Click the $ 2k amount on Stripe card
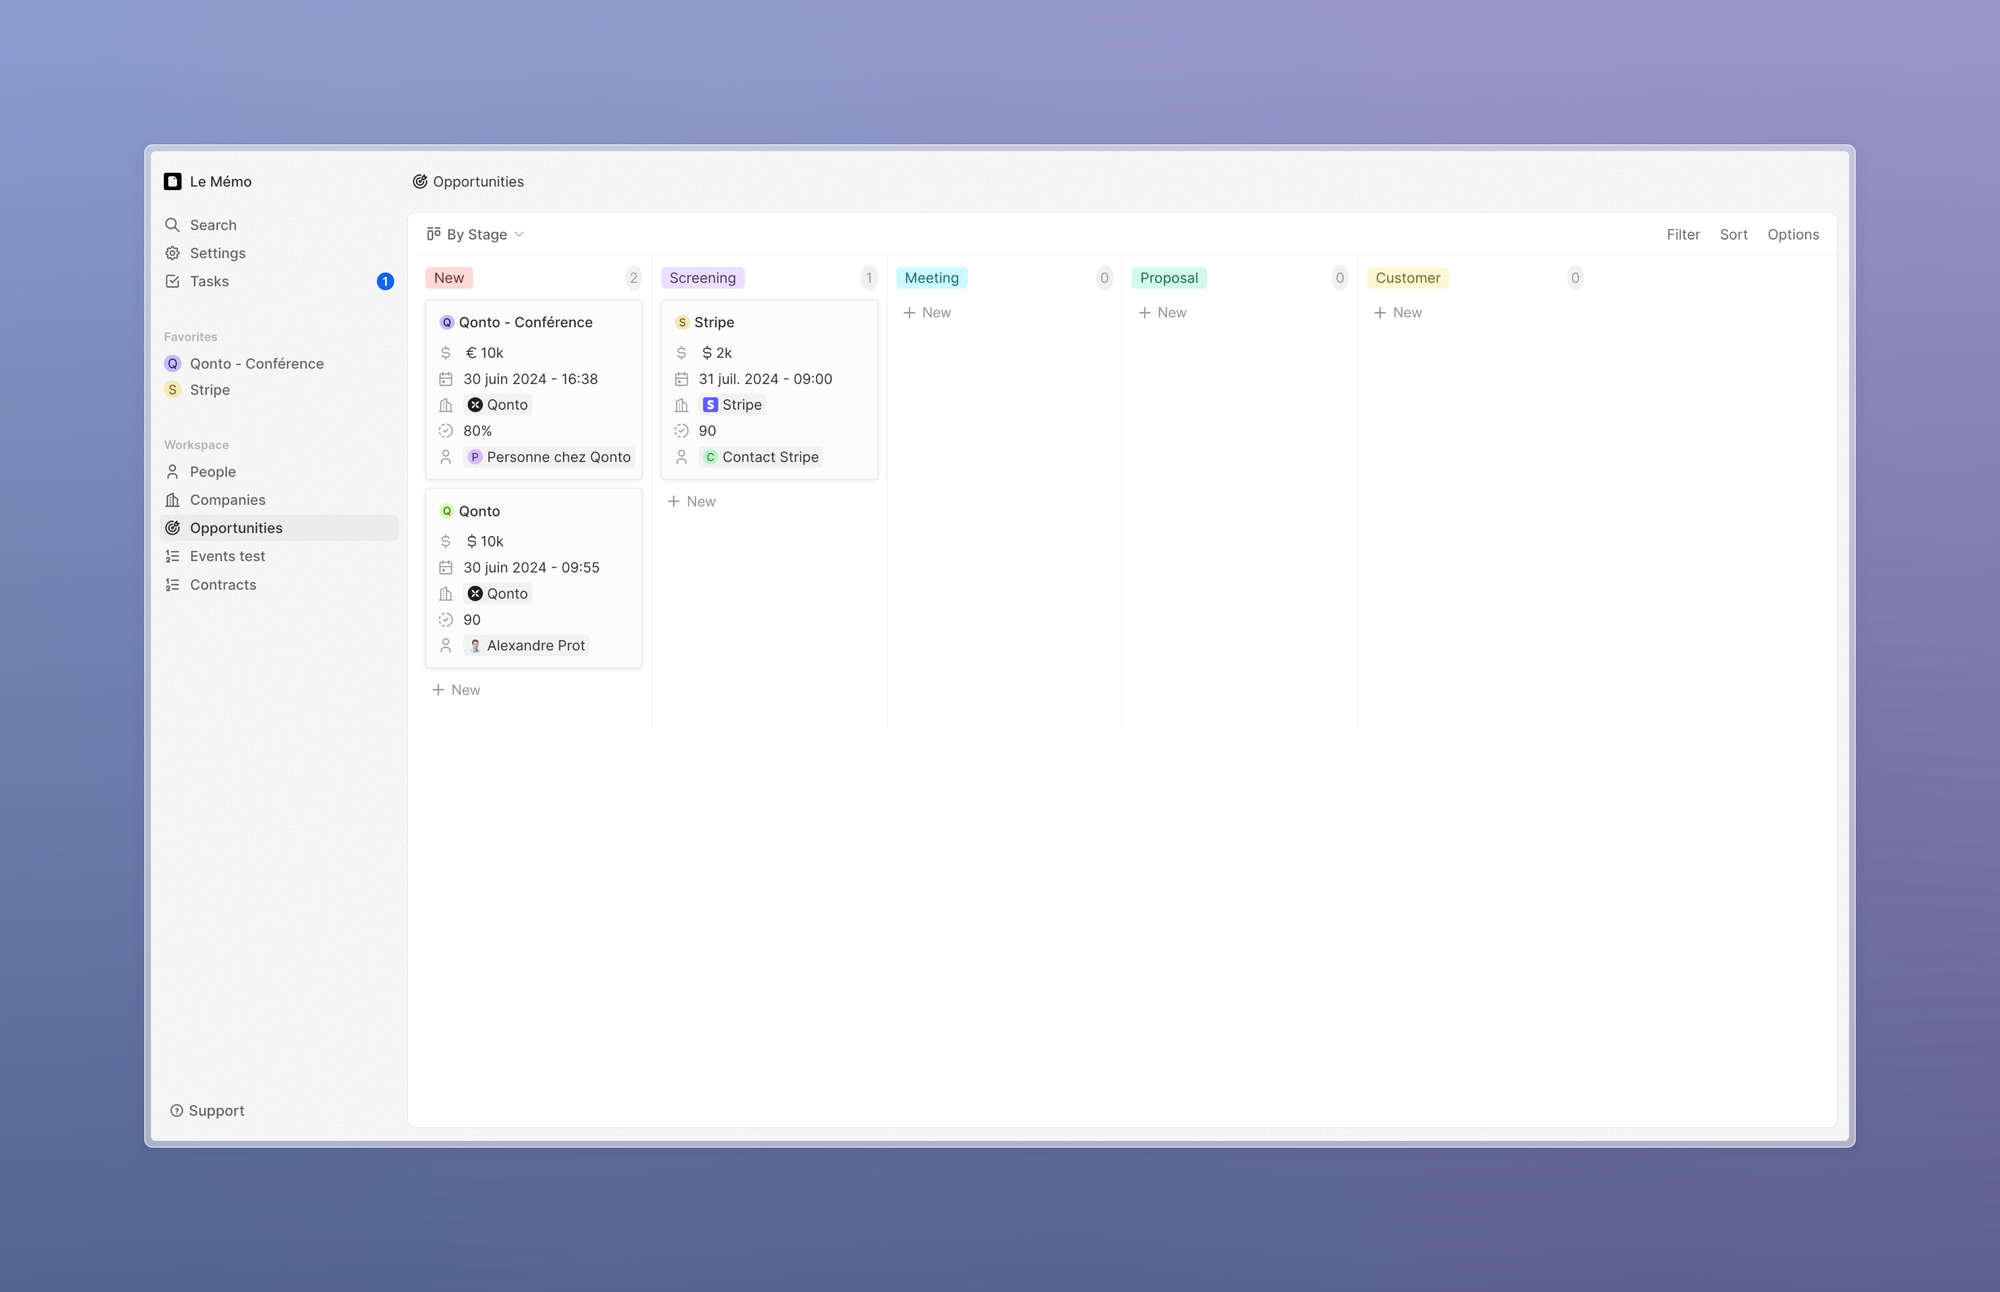Image resolution: width=2000 pixels, height=1292 pixels. point(717,353)
